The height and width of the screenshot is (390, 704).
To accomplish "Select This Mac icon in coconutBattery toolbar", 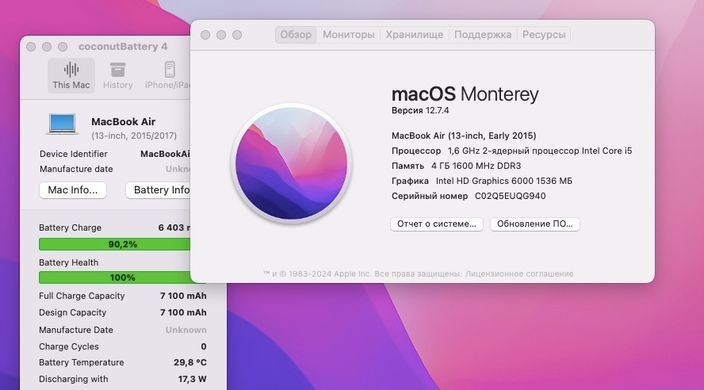I will tap(71, 75).
